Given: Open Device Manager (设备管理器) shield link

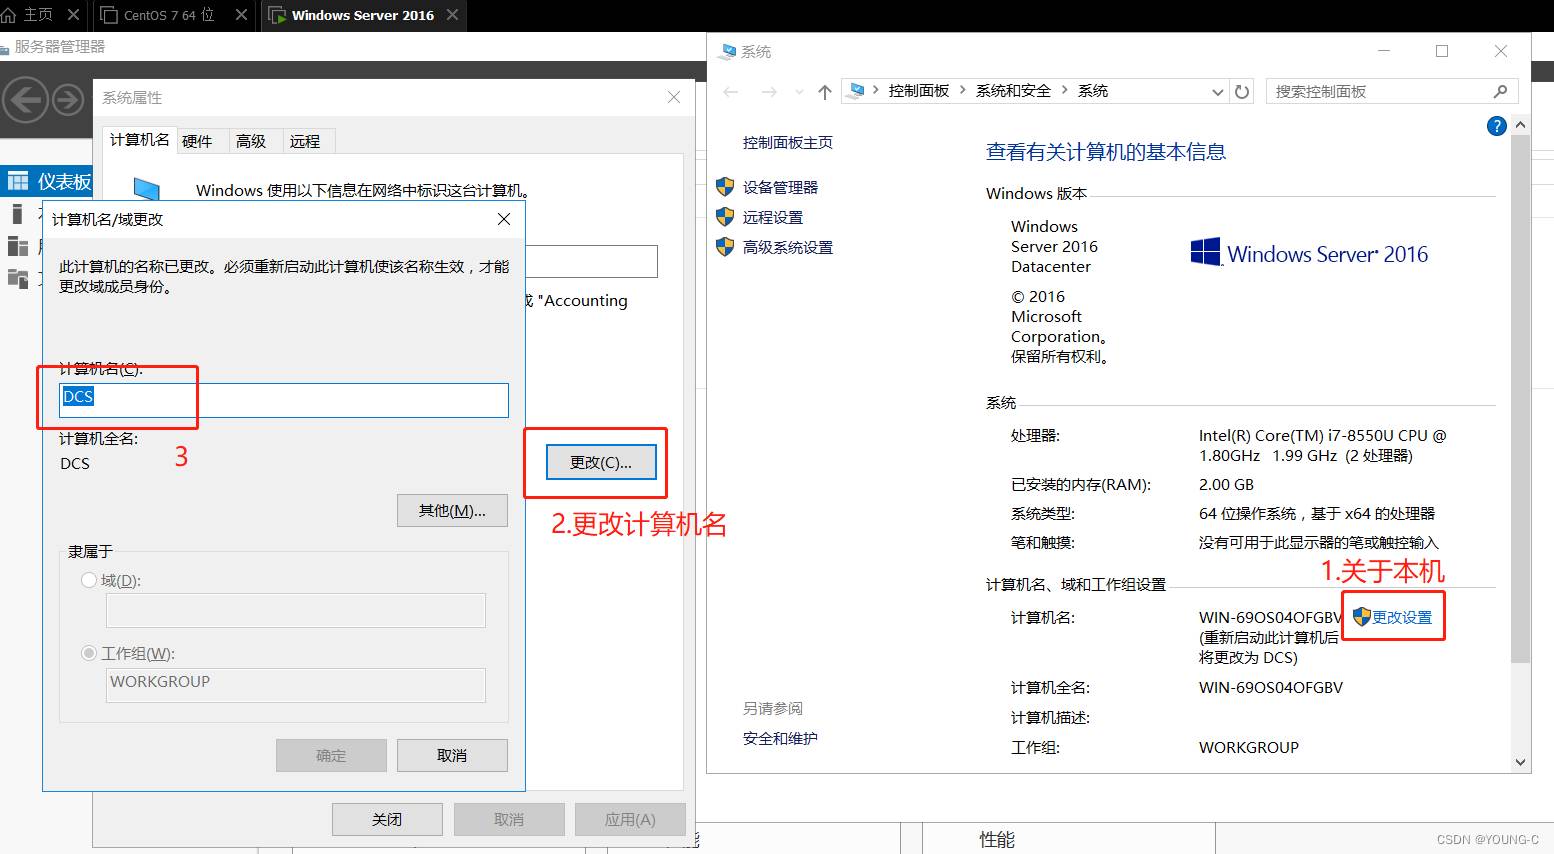Looking at the screenshot, I should (x=780, y=187).
